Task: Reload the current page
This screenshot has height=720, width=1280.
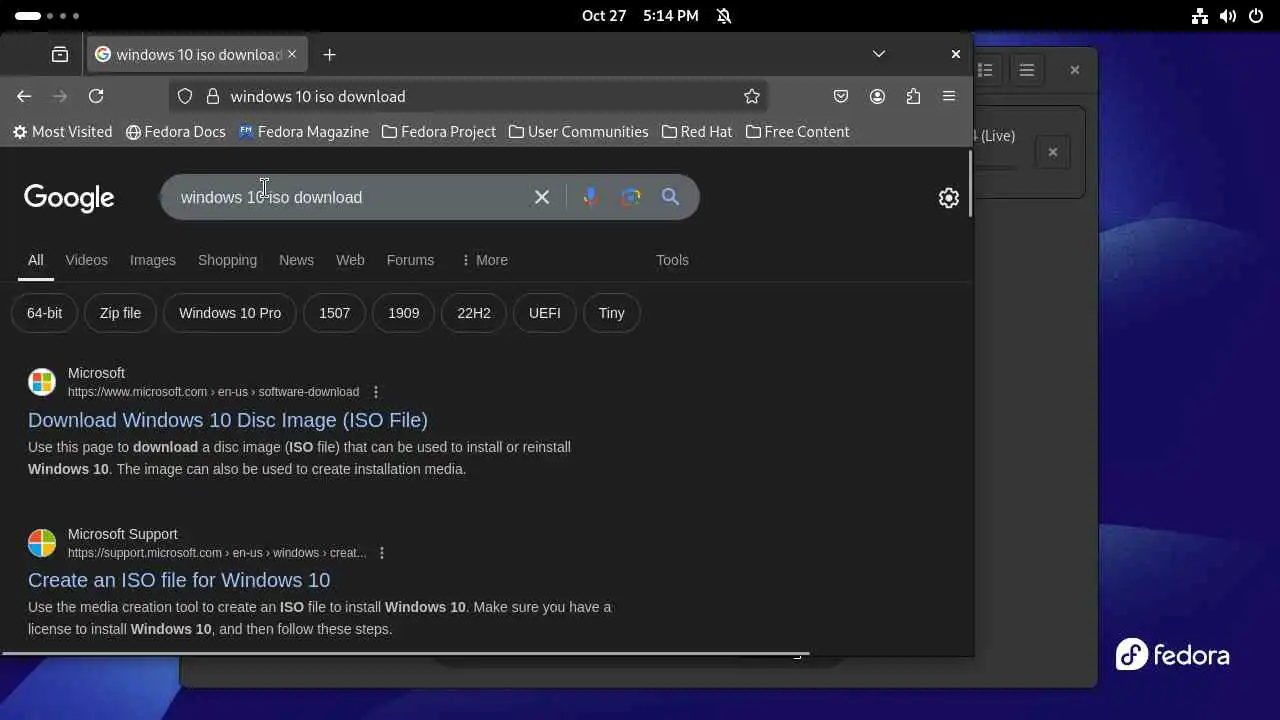Action: [96, 96]
